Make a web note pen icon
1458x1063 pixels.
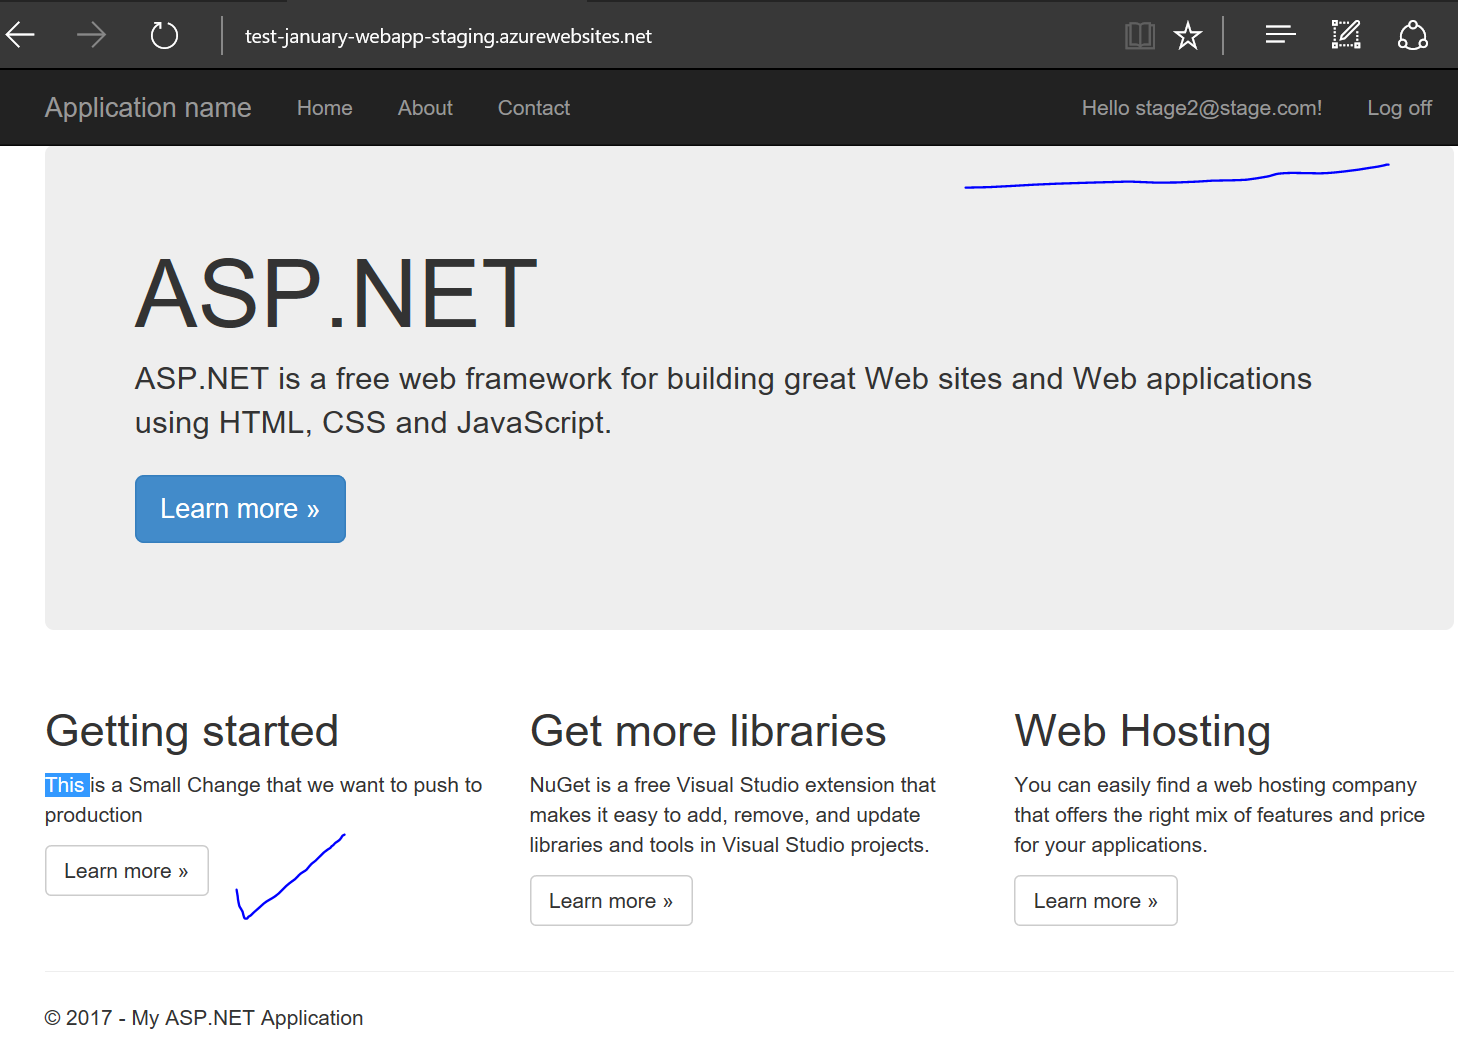[x=1346, y=36]
